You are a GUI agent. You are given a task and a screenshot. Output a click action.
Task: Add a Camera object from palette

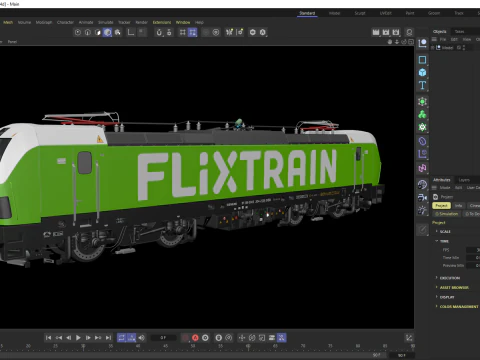(422, 197)
